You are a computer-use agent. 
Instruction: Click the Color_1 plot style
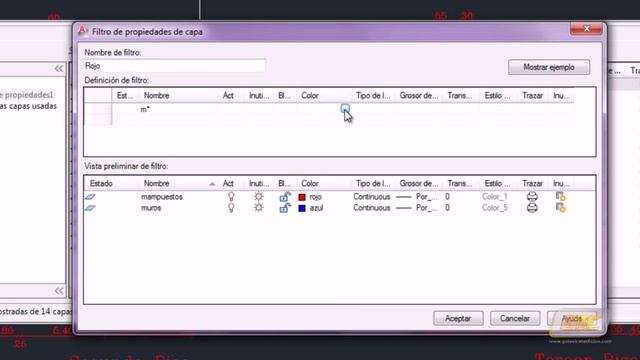pyautogui.click(x=495, y=197)
